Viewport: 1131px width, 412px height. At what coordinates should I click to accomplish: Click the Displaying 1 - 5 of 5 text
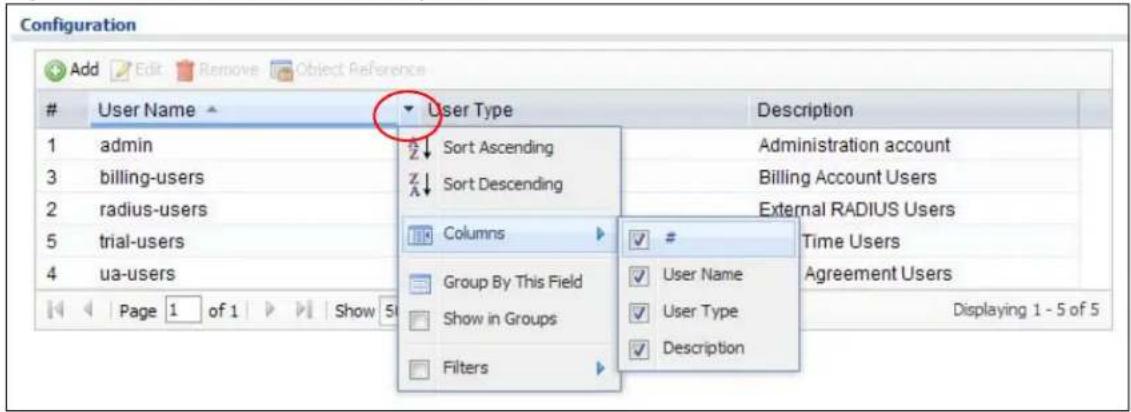(1026, 310)
